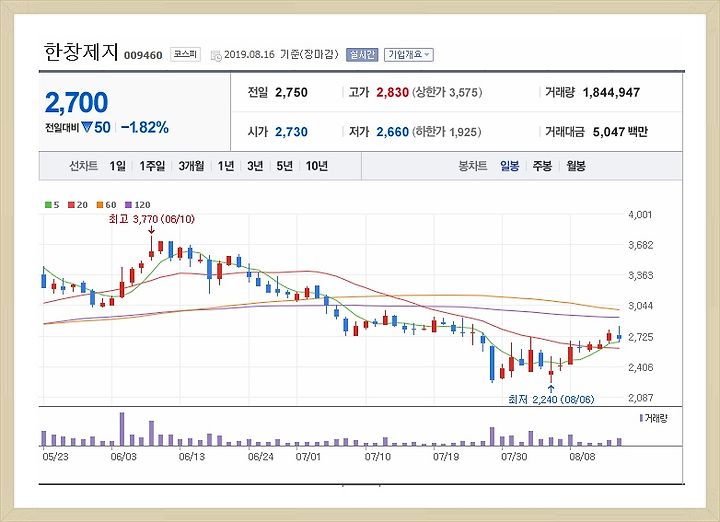
Task: Click the 08/08 date axis label
Action: tap(582, 457)
